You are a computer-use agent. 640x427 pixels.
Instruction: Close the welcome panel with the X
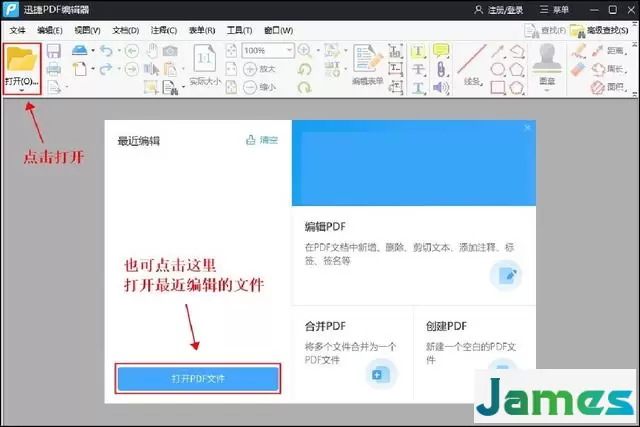[x=527, y=128]
